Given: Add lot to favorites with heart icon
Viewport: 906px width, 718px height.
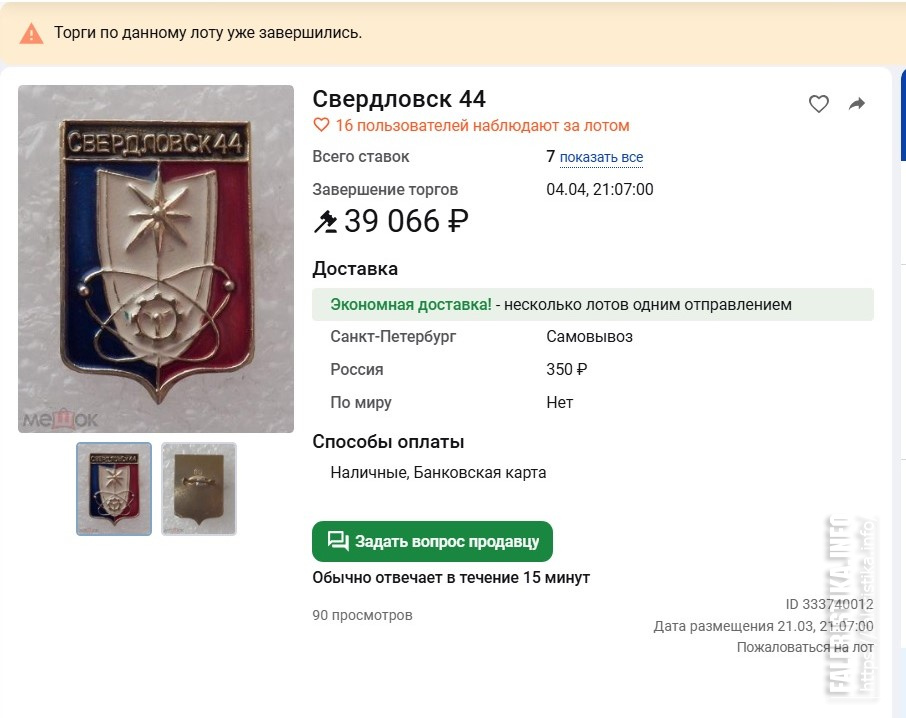Looking at the screenshot, I should tap(819, 104).
